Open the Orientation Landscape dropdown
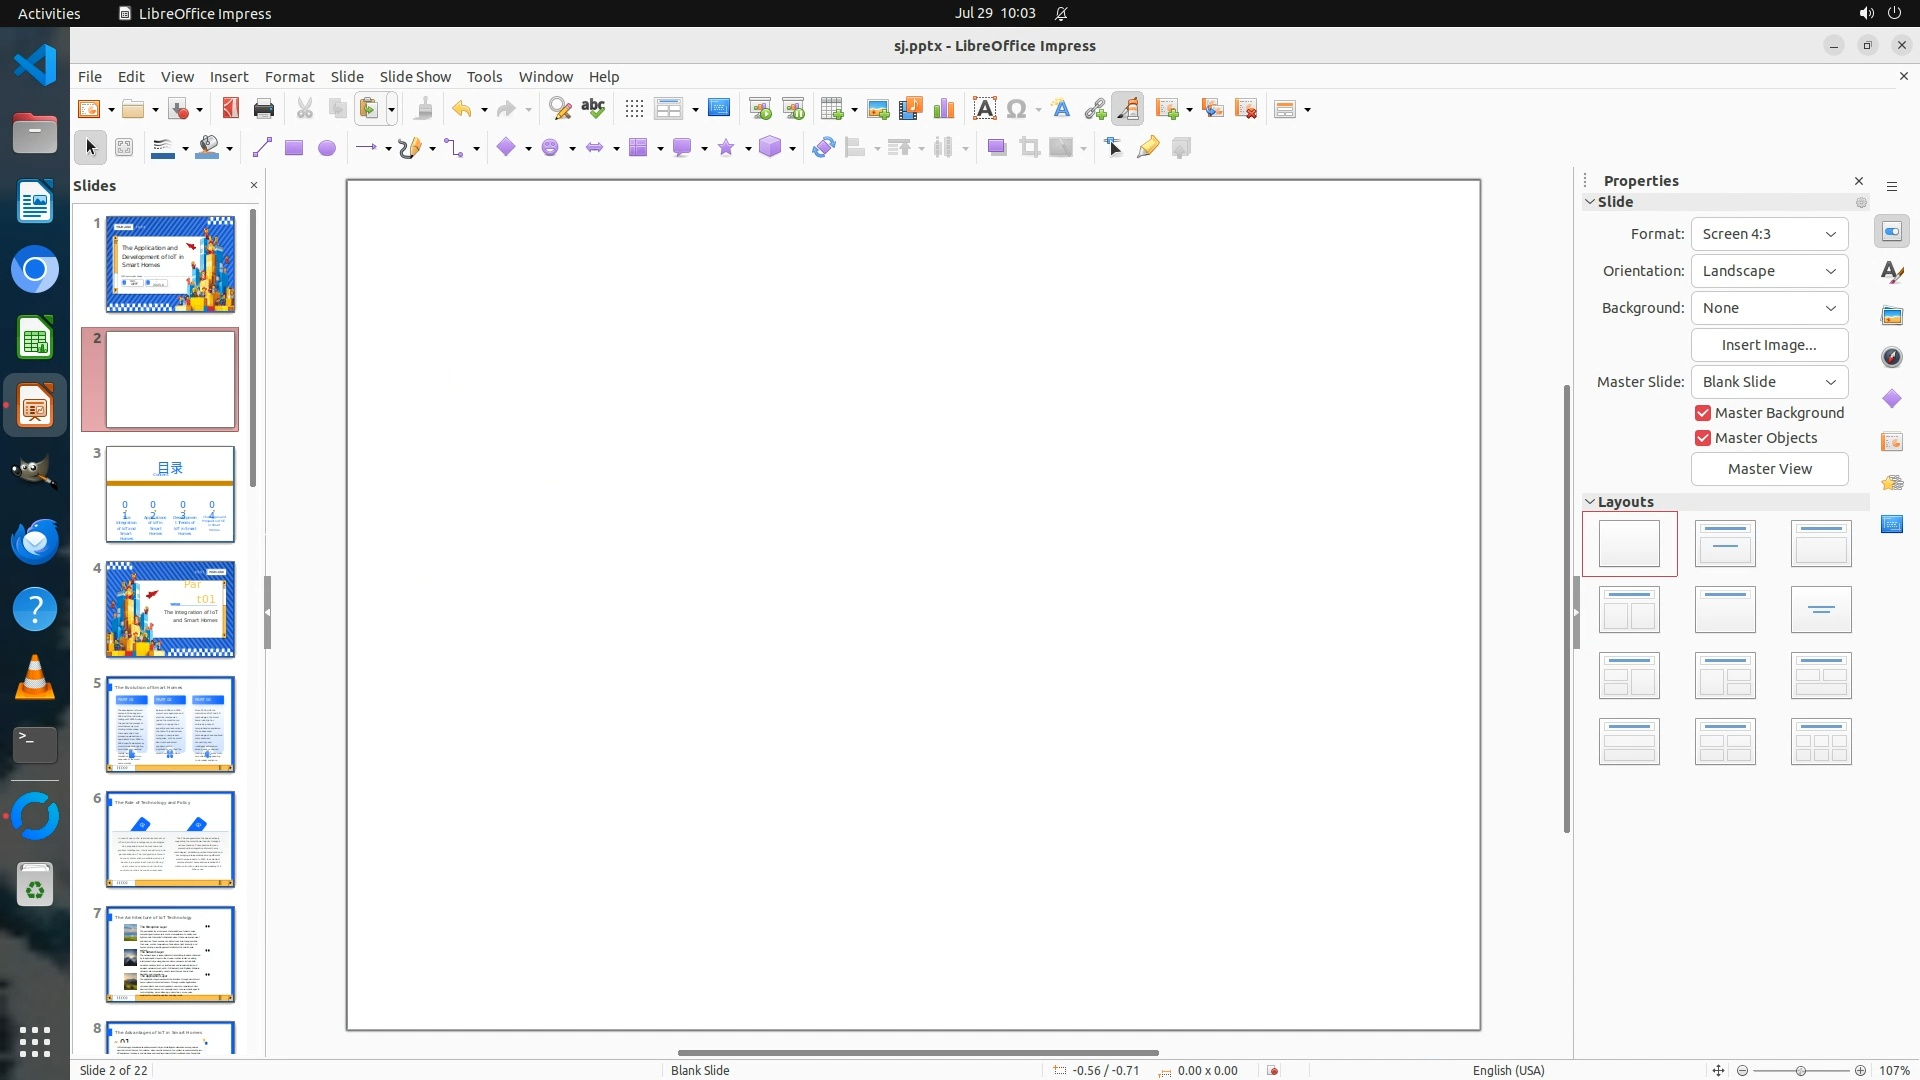1920x1080 pixels. (1768, 271)
